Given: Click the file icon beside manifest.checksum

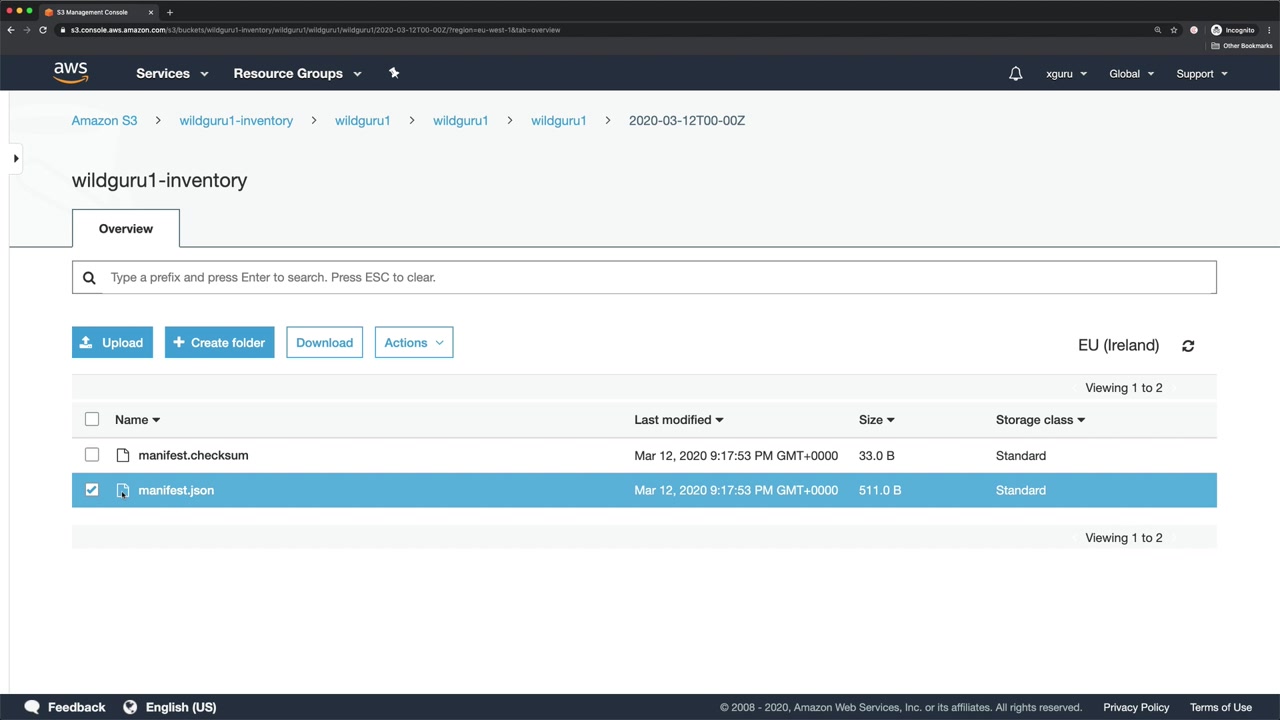Looking at the screenshot, I should point(123,456).
